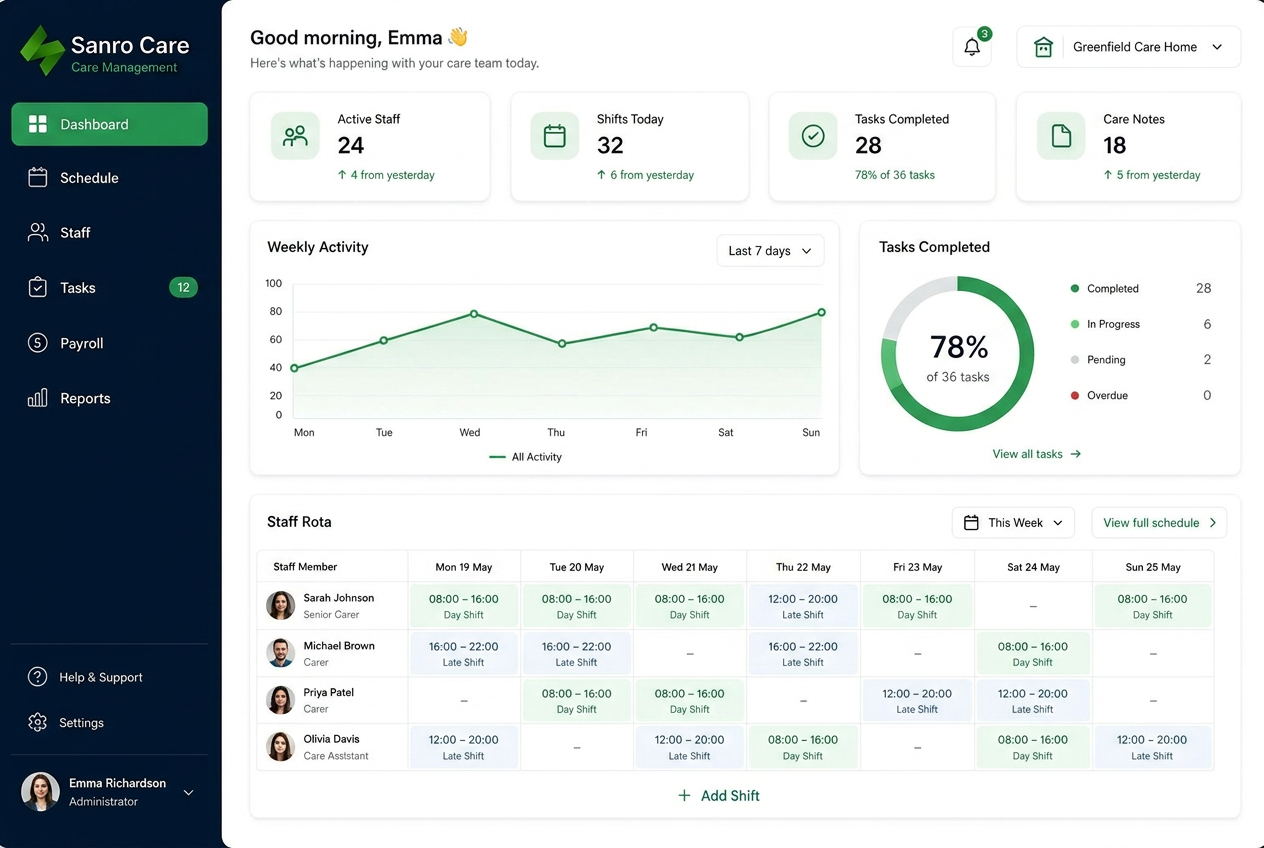
Task: Toggle the Overdue red legend dot
Action: coord(1075,396)
